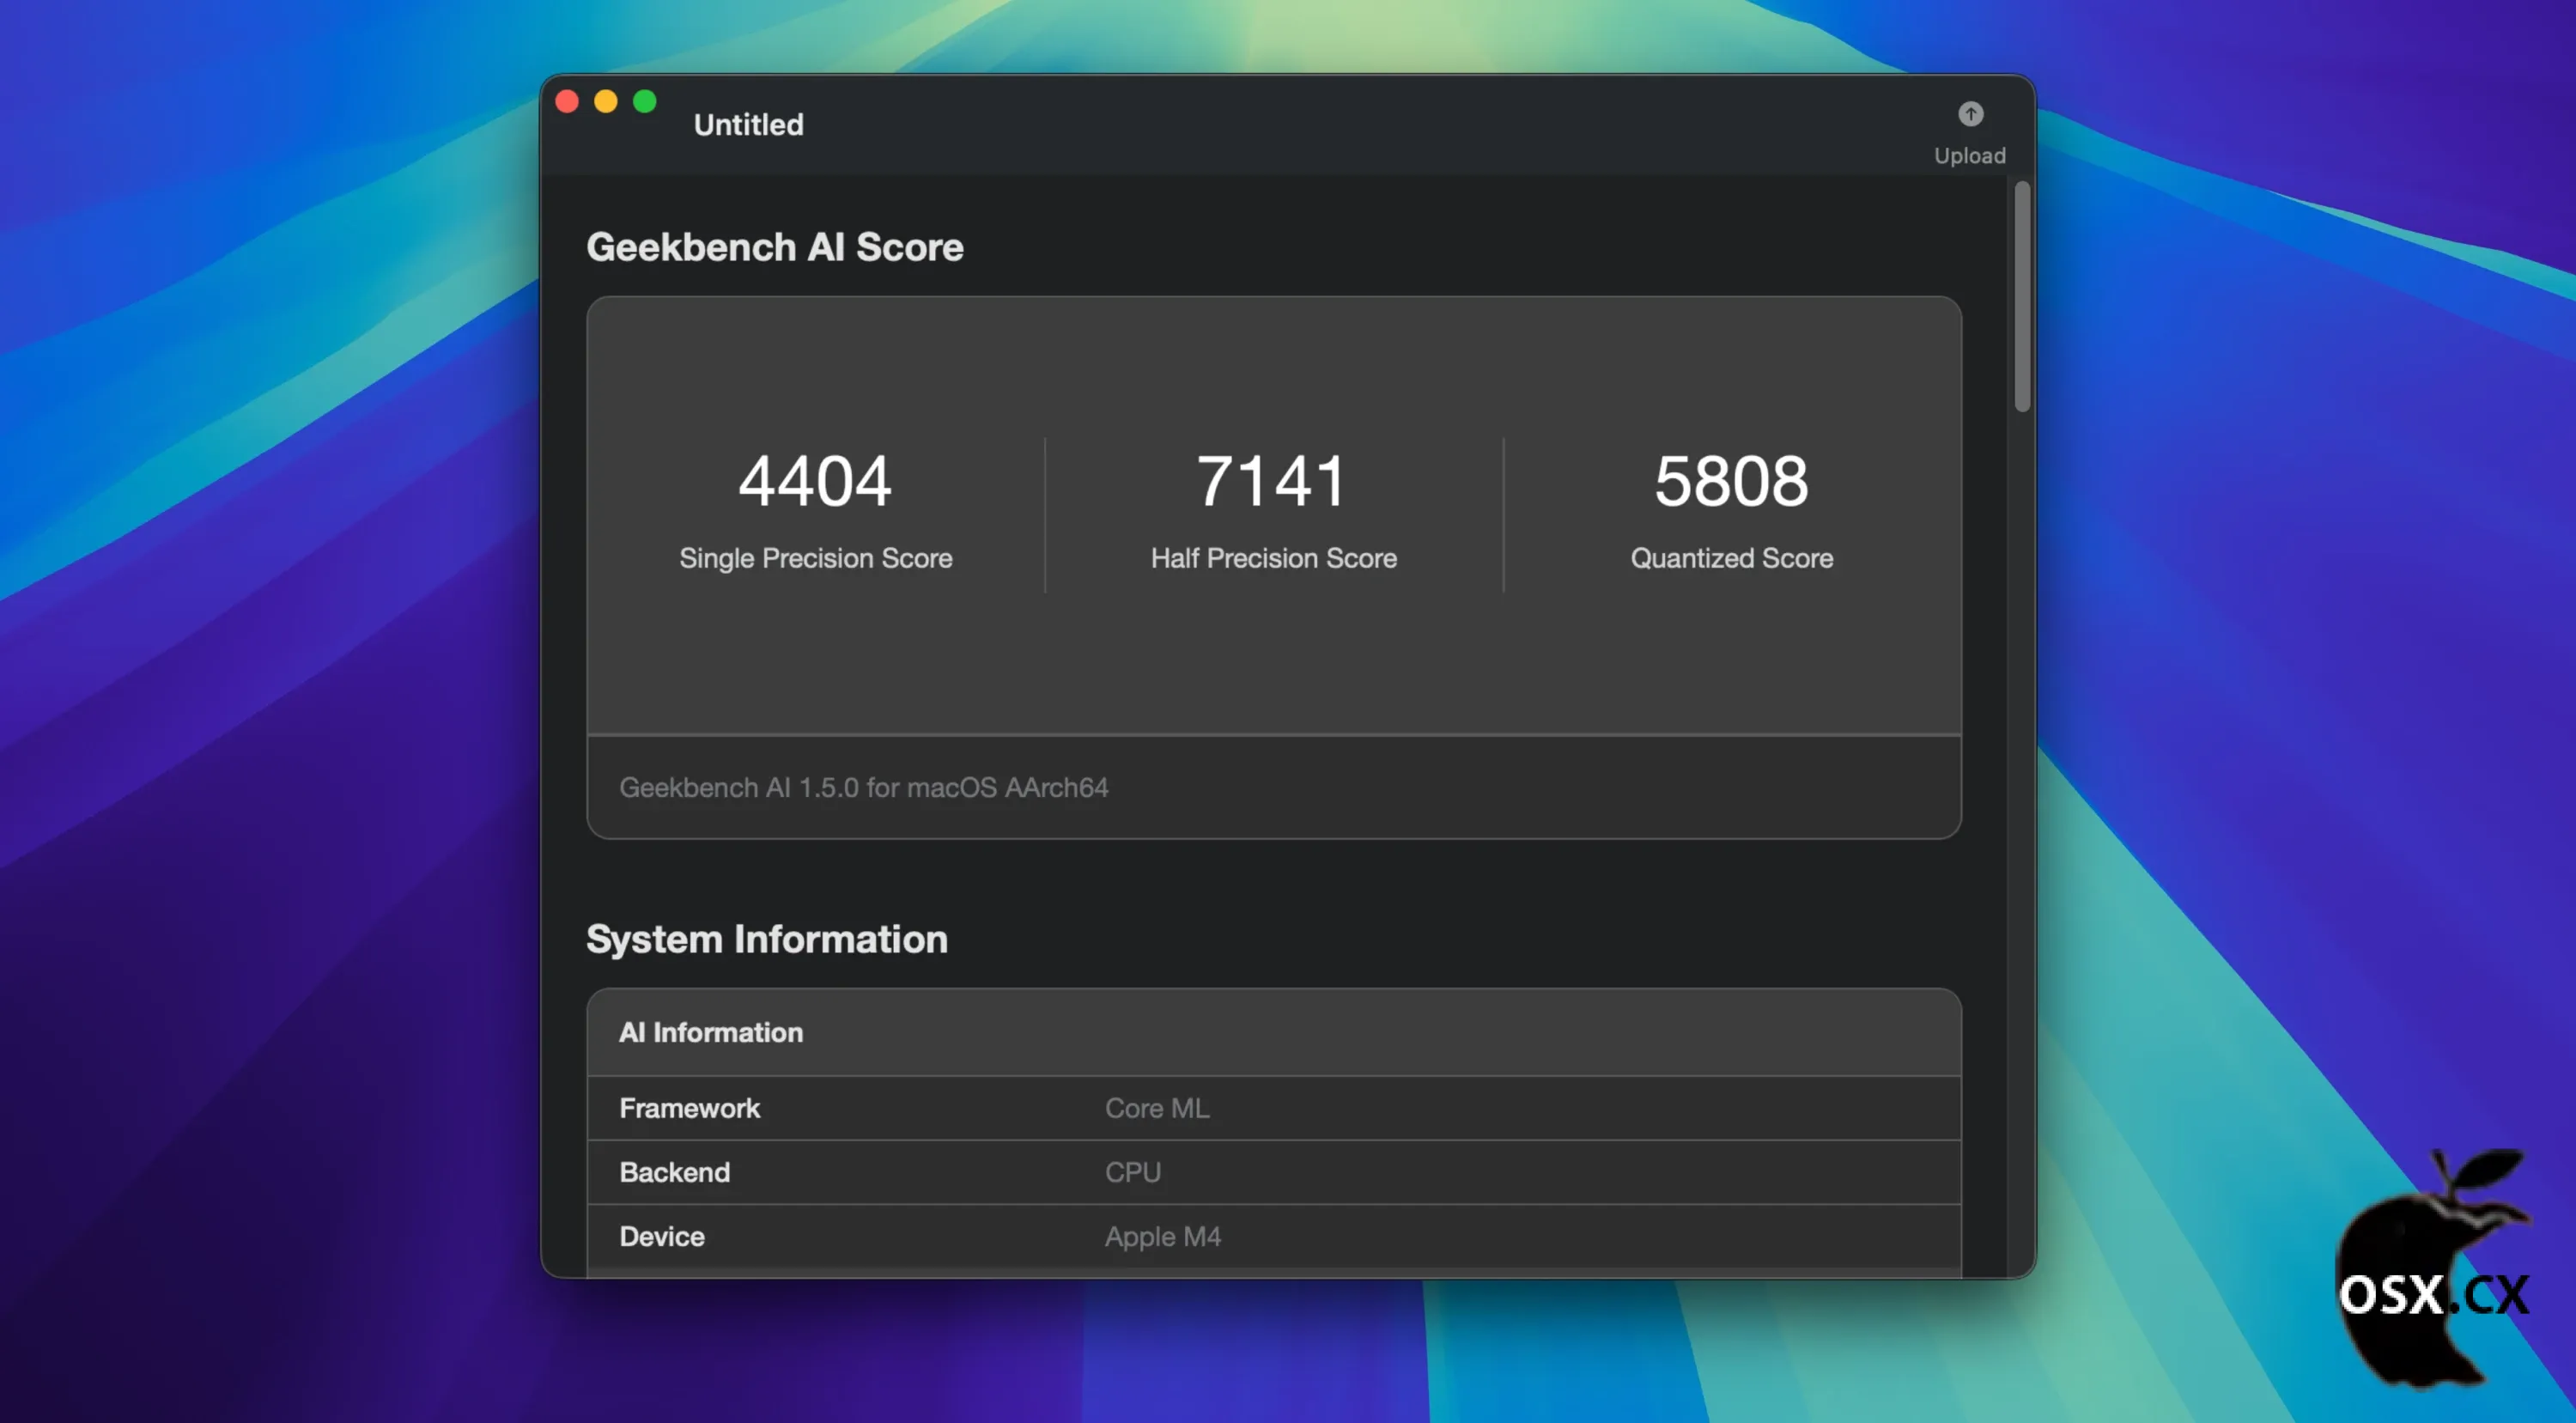Click the green full-screen button
The image size is (2576, 1423).
(645, 100)
